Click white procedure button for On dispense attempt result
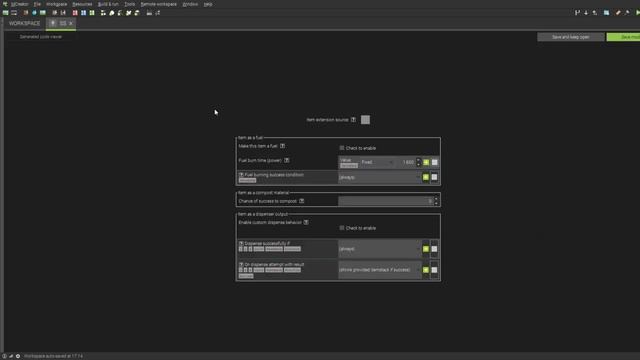The height and width of the screenshot is (360, 640). pyautogui.click(x=434, y=270)
